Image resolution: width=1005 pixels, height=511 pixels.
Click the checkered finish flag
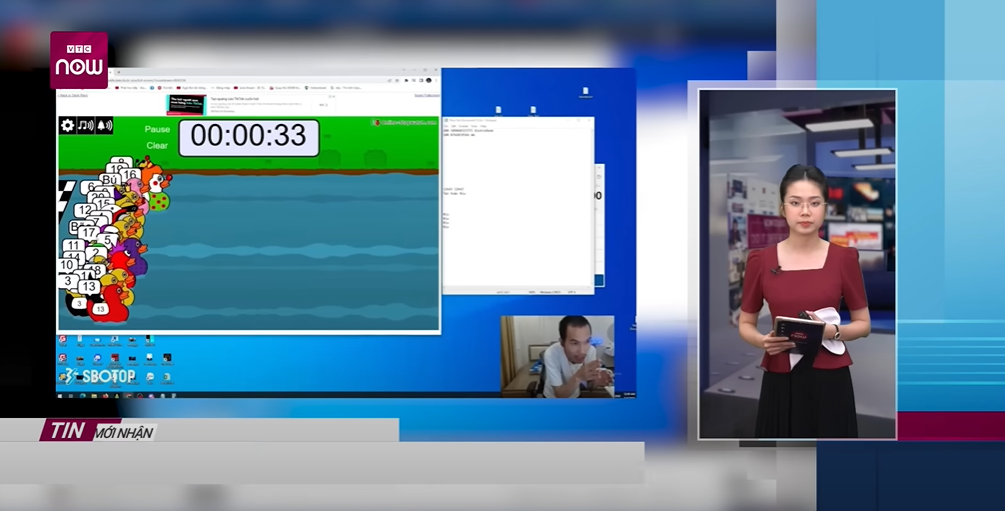(x=66, y=201)
